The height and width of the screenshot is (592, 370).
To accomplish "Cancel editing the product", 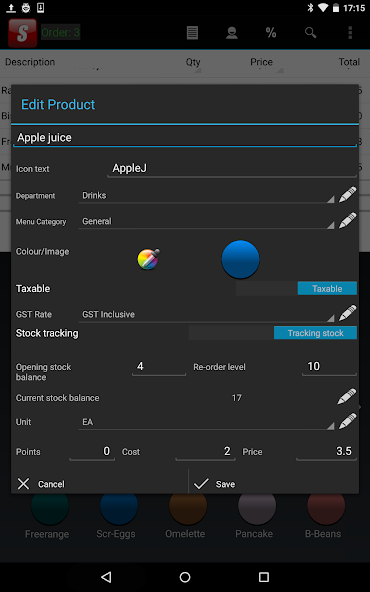I will pyautogui.click(x=100, y=484).
